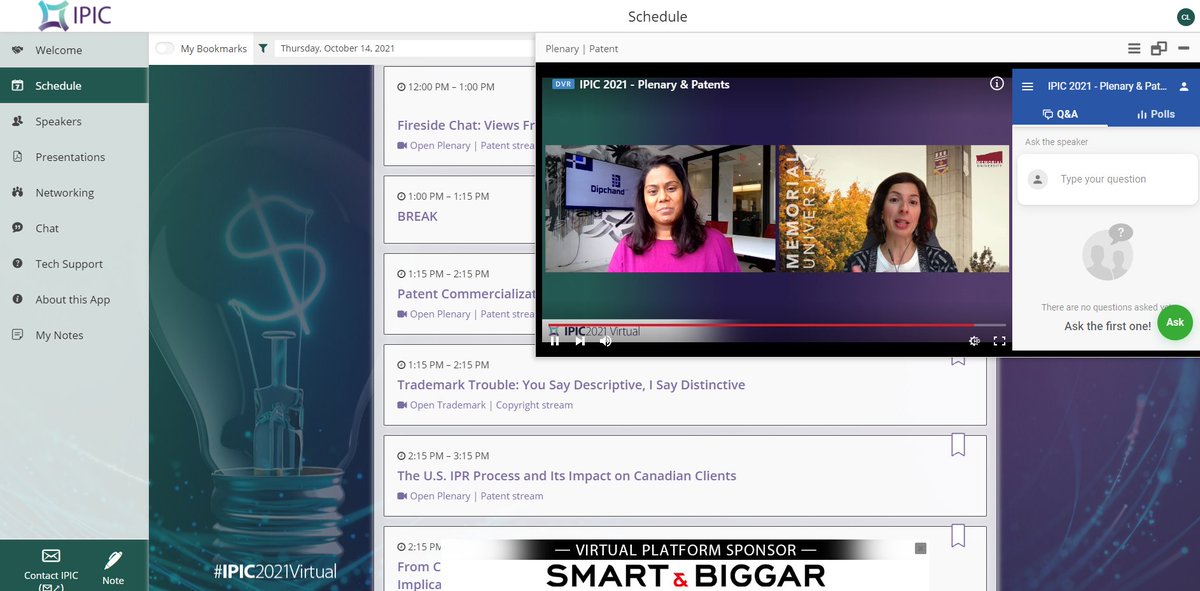Click the BREAK session title
The width and height of the screenshot is (1200, 591).
[417, 216]
